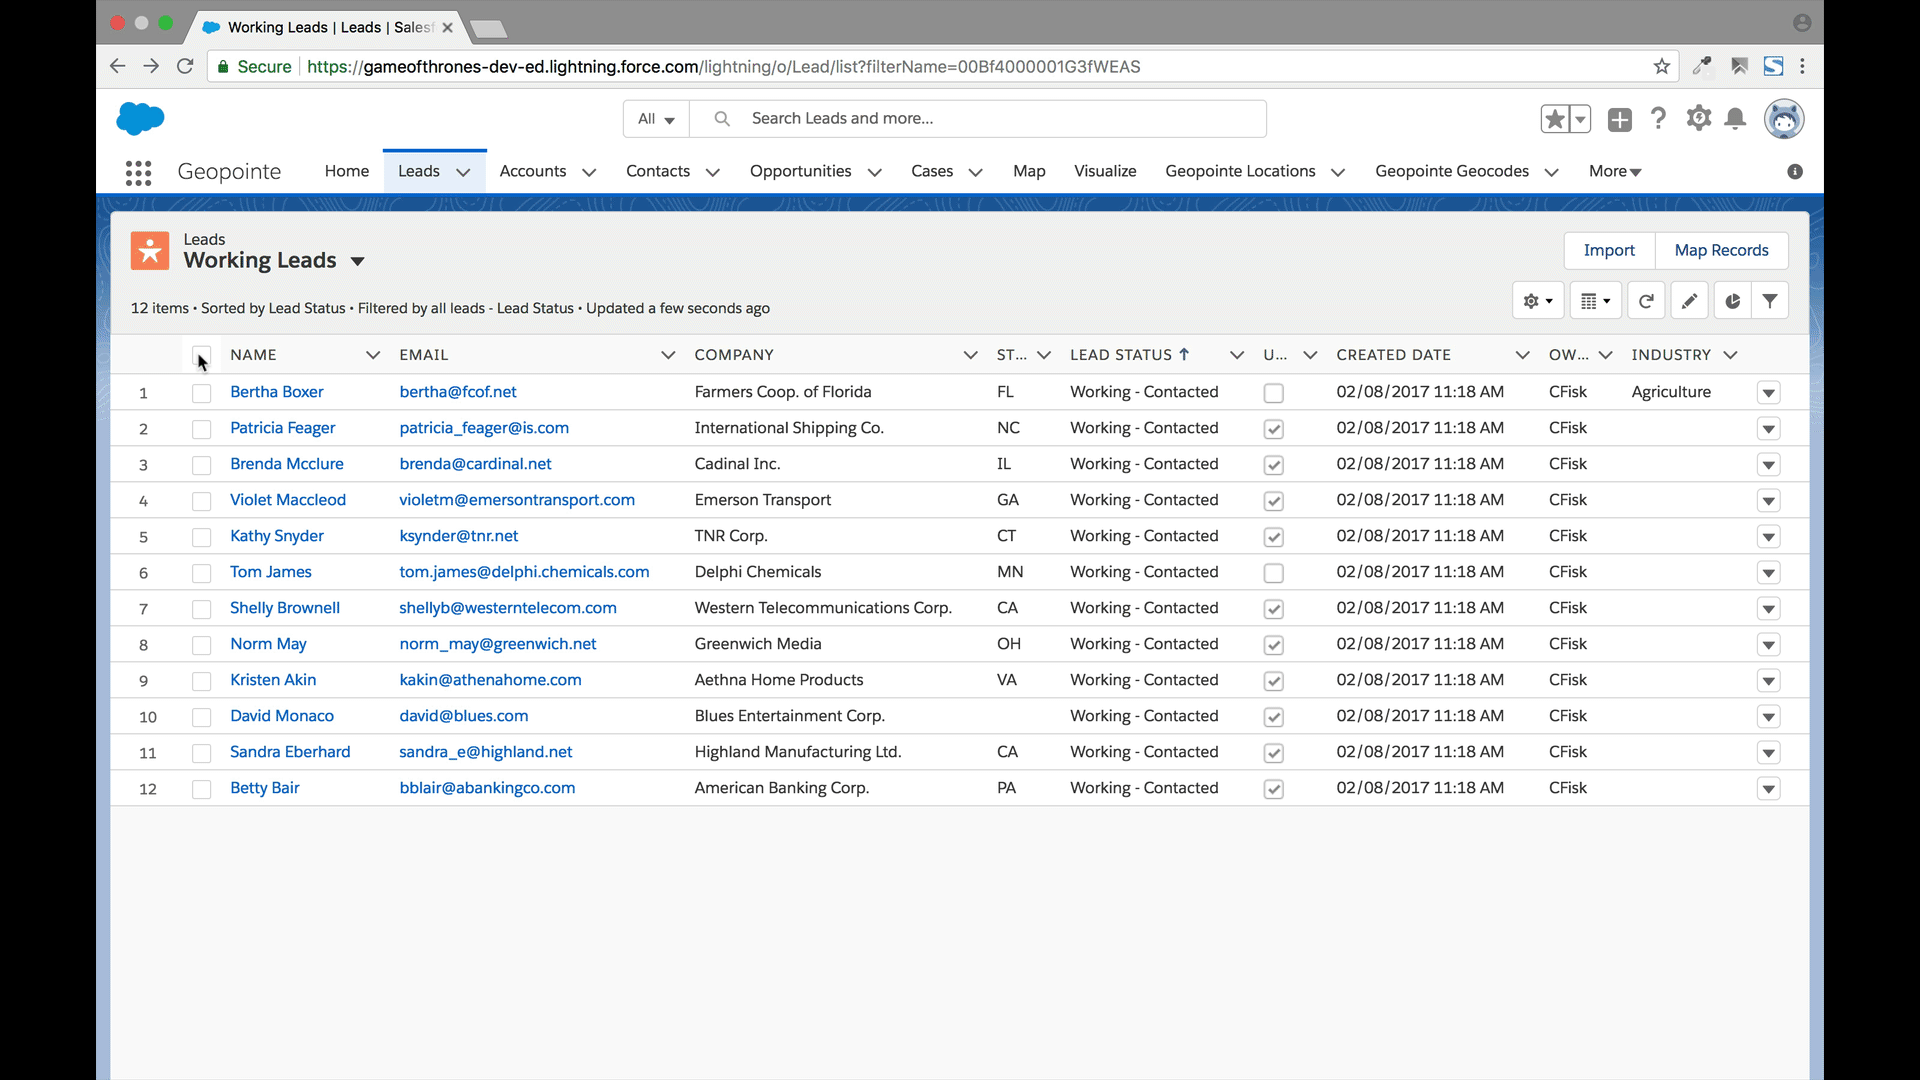Select the Norm May row checkbox
Screen dimensions: 1920x1080
click(201, 645)
